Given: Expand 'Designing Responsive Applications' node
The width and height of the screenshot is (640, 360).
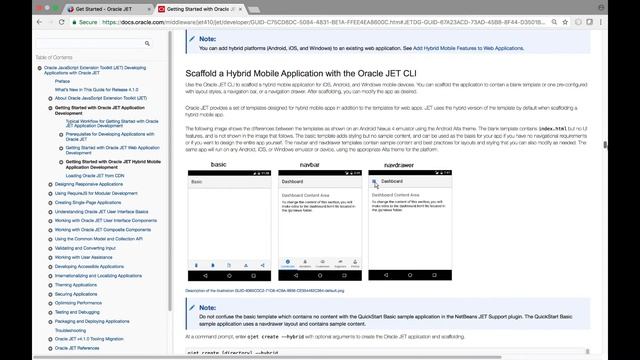Looking at the screenshot, I should pyautogui.click(x=50, y=184).
